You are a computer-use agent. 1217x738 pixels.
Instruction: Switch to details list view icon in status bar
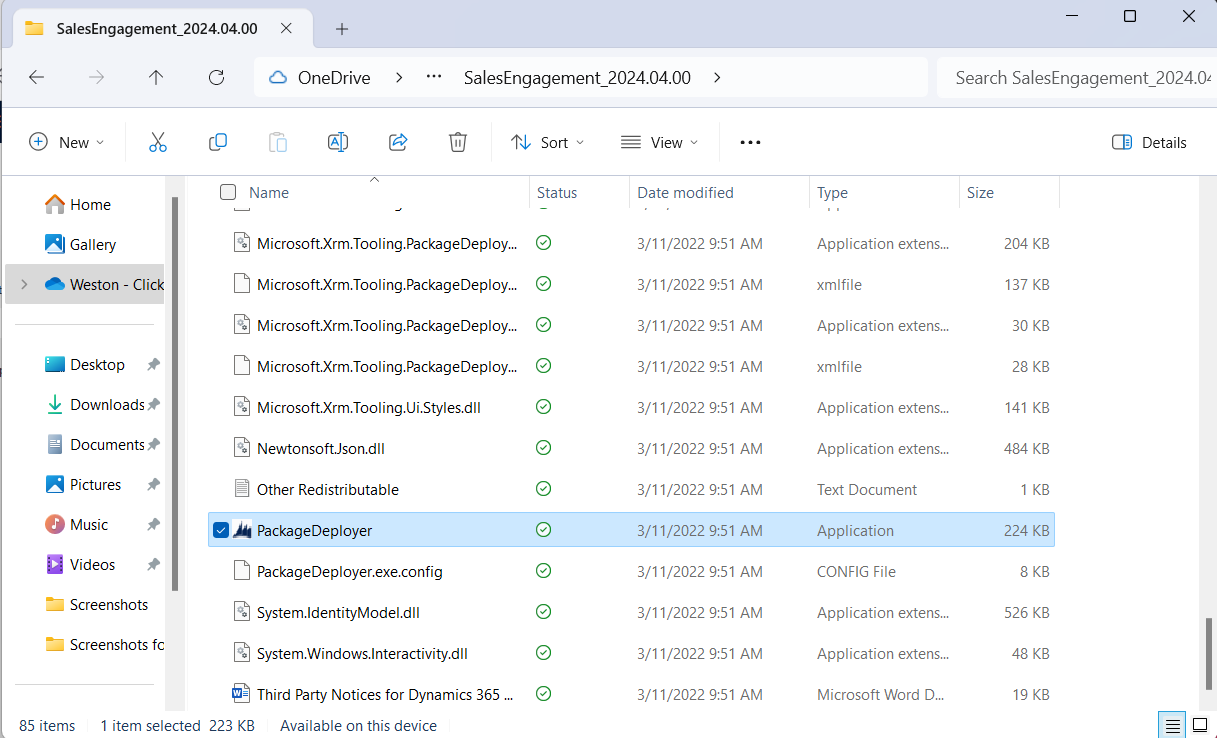(1173, 725)
